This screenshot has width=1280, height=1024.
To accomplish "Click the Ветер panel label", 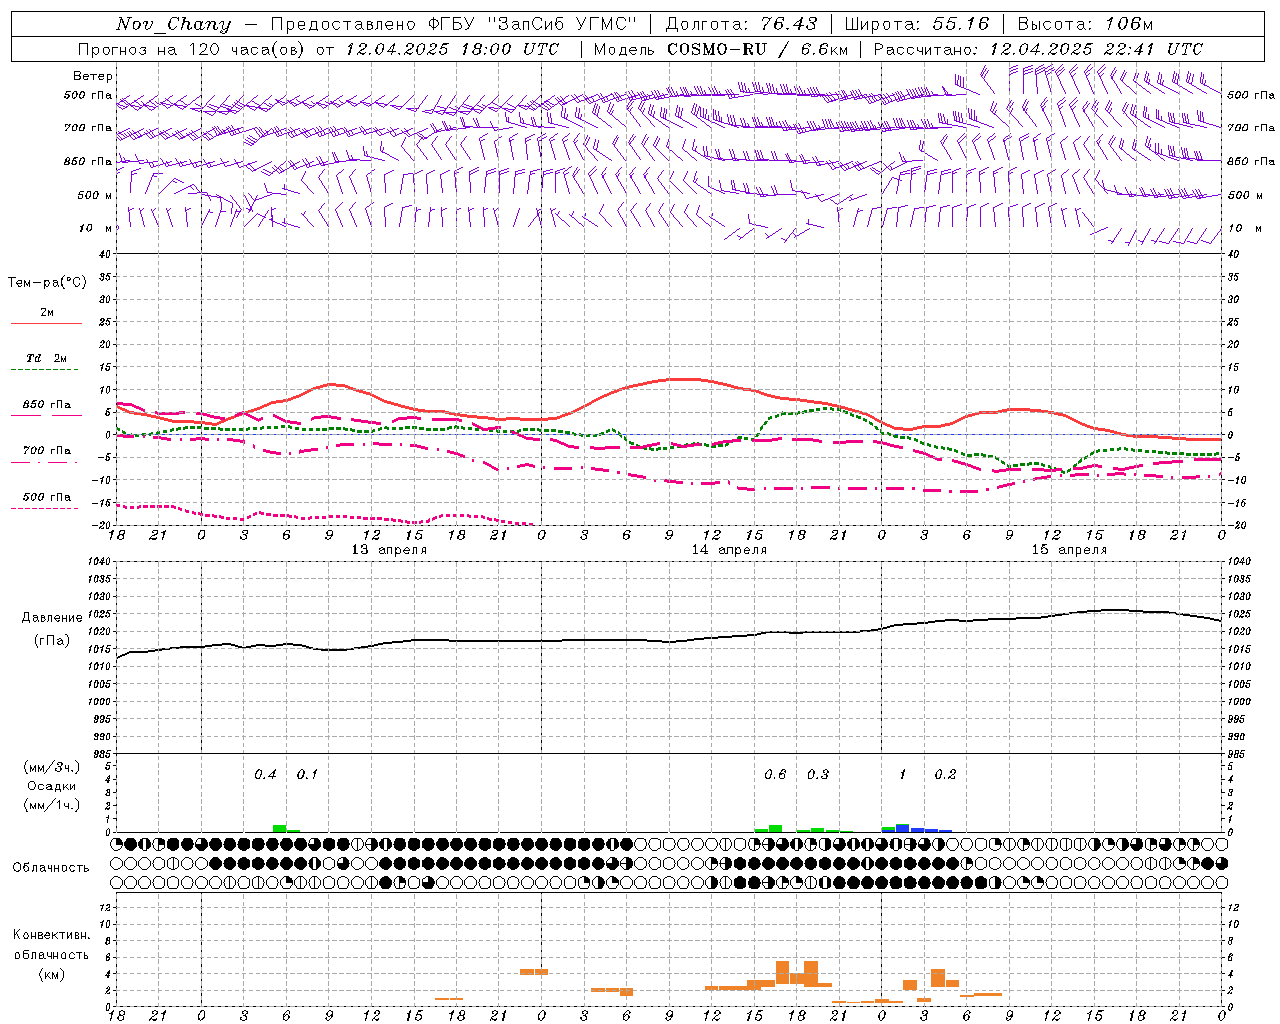I will [x=93, y=76].
